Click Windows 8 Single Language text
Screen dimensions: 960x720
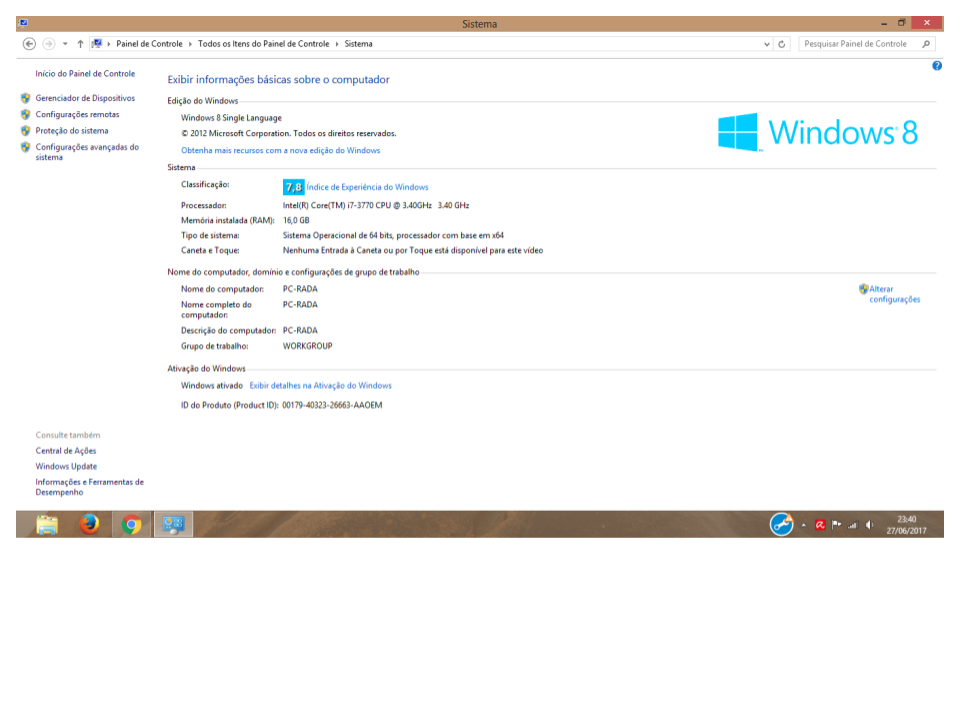[x=231, y=118]
